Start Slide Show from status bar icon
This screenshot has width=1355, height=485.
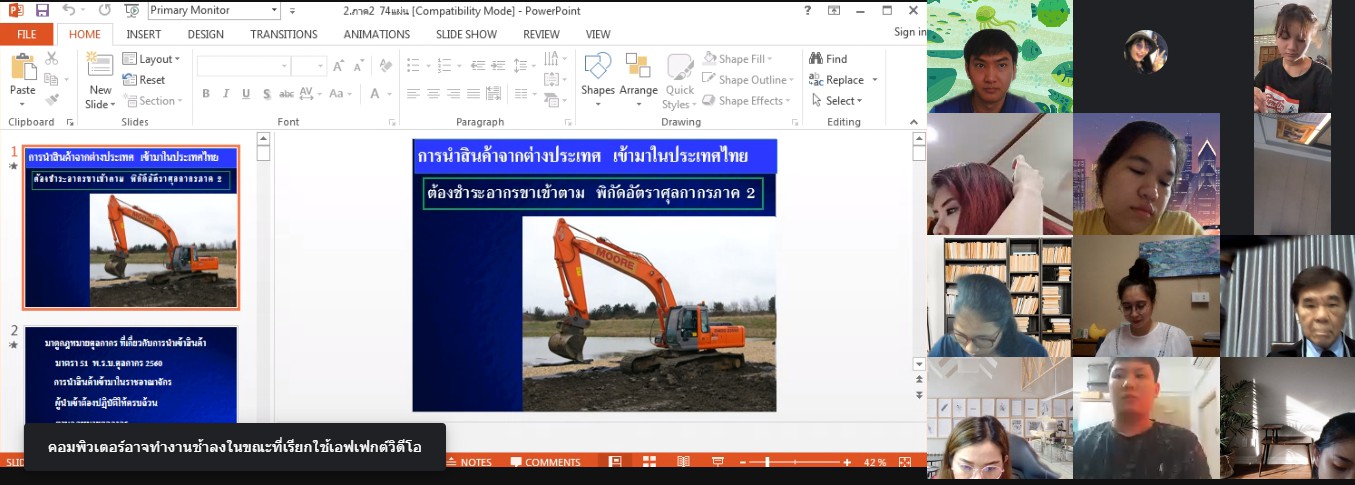click(717, 462)
